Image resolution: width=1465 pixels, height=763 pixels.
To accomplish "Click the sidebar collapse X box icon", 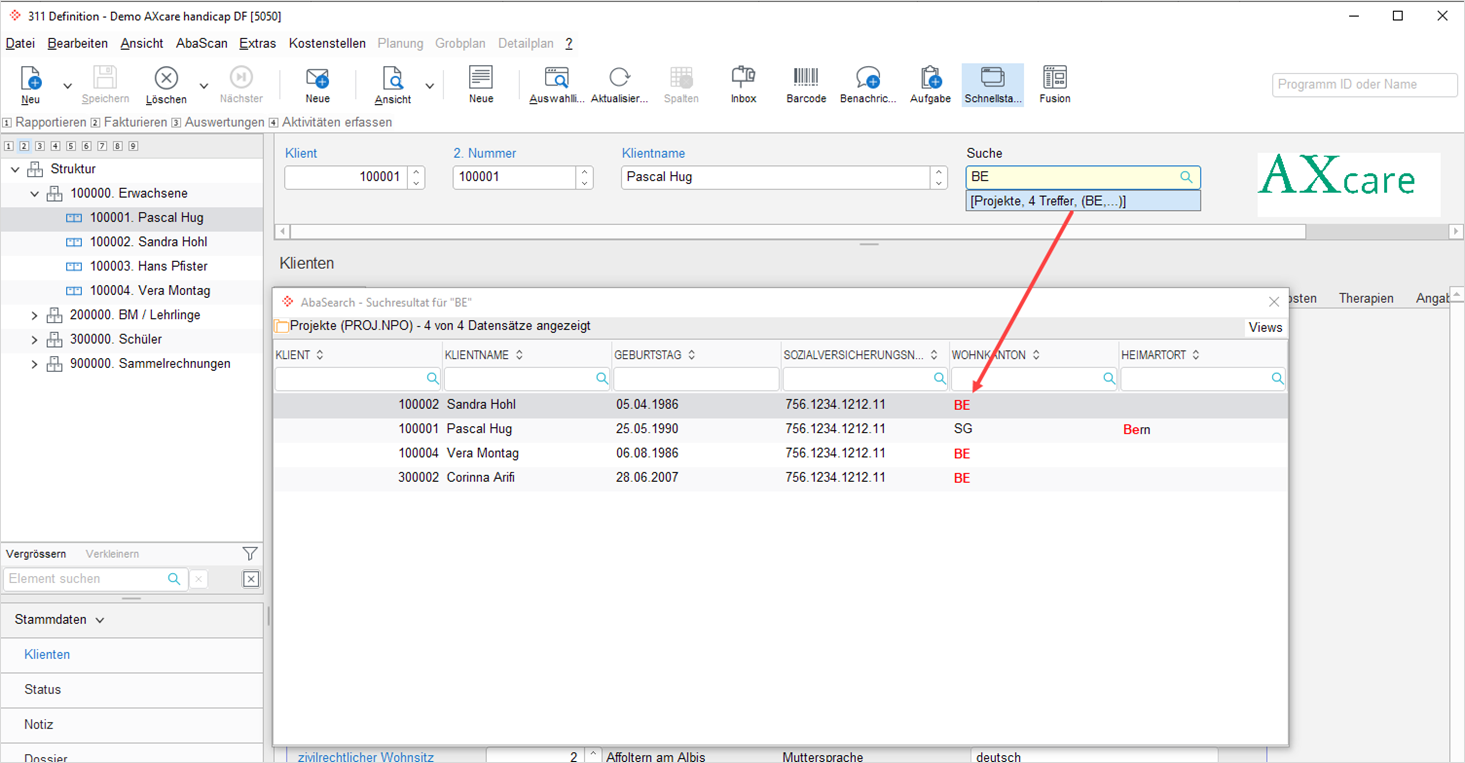I will (251, 579).
